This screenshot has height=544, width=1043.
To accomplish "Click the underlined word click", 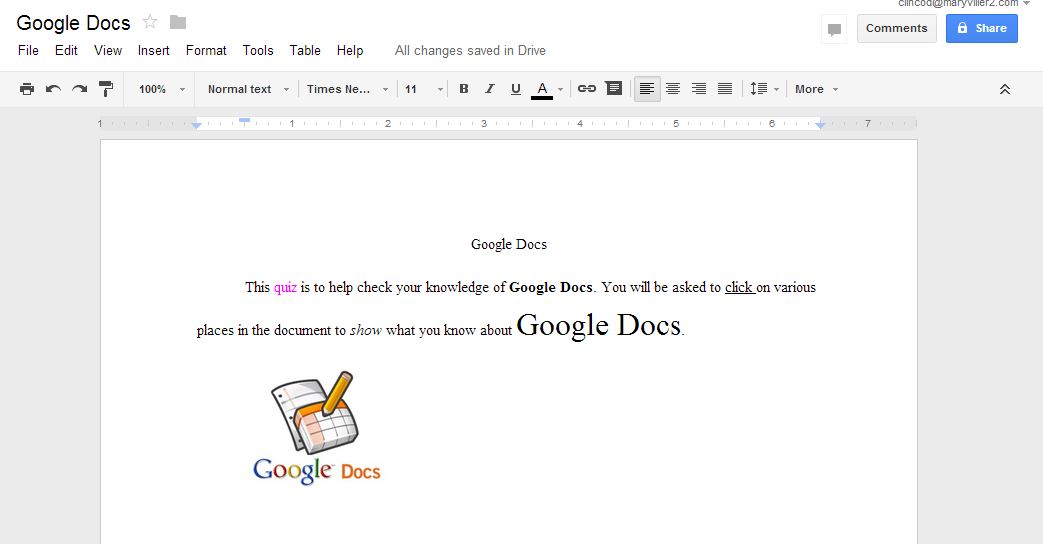I will coord(738,287).
